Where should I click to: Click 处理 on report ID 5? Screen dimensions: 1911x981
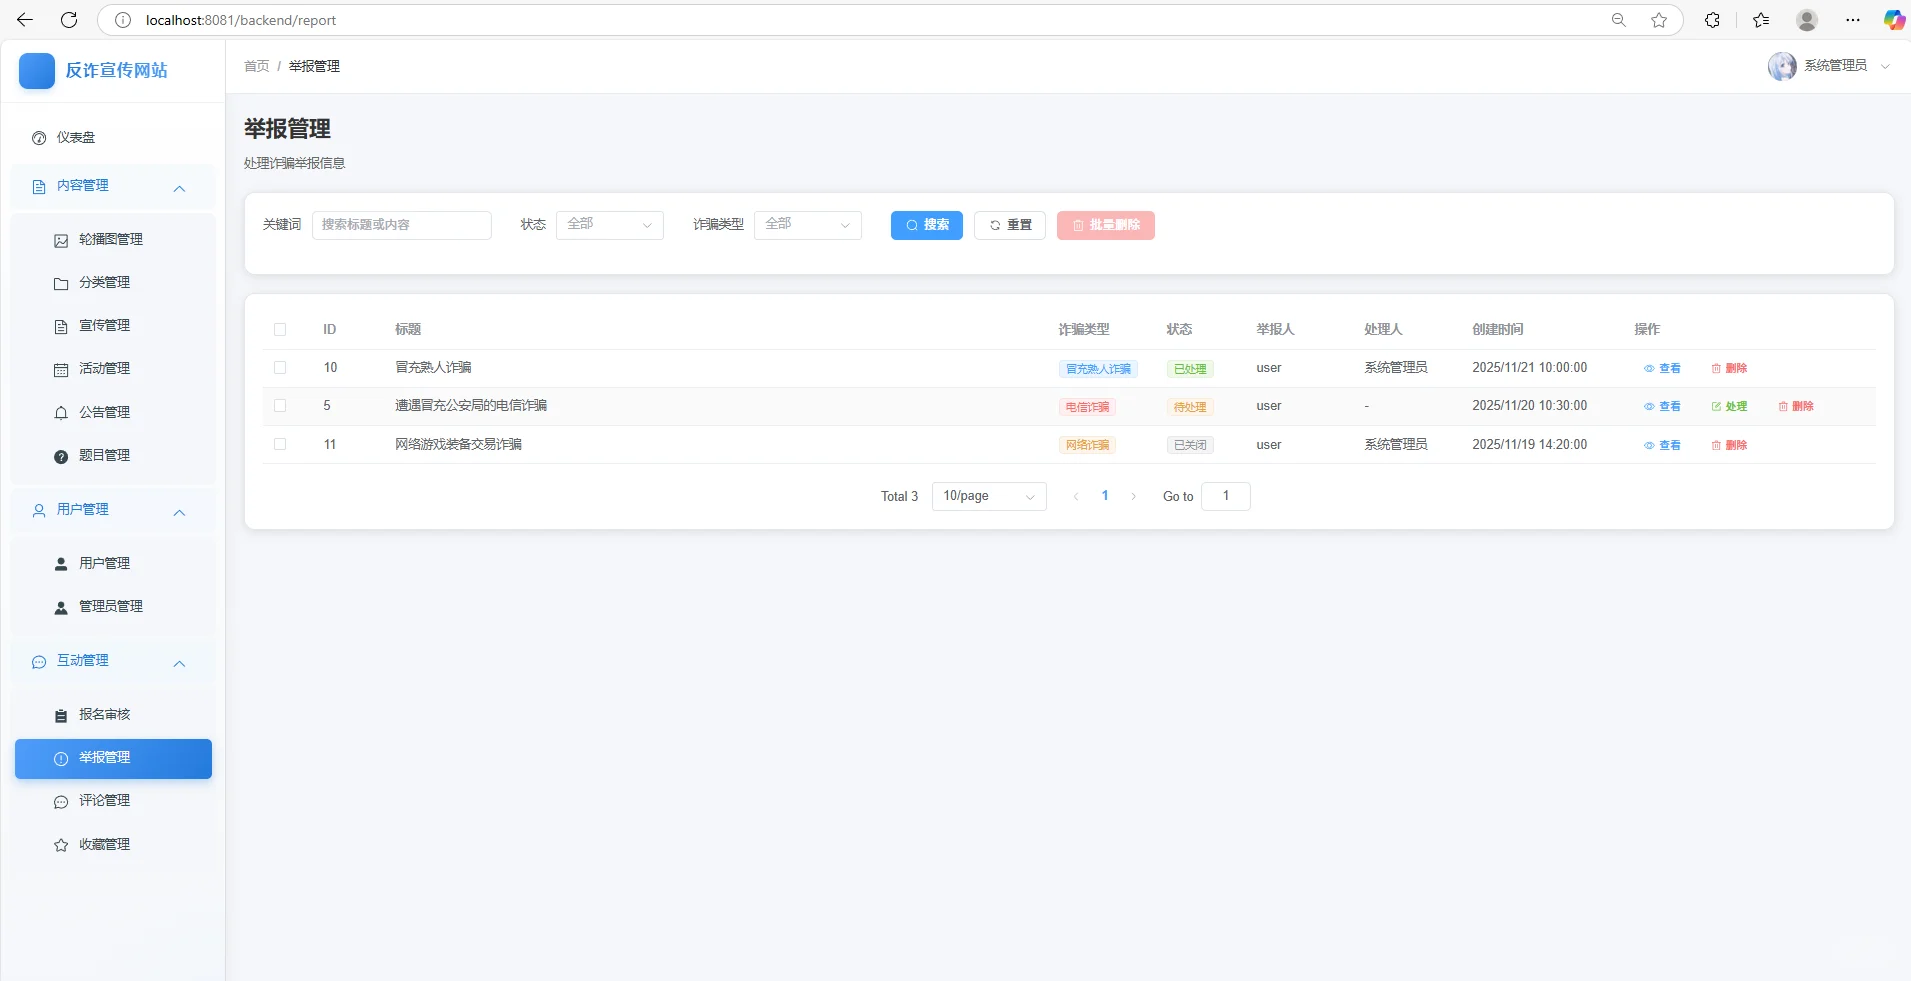point(1733,406)
